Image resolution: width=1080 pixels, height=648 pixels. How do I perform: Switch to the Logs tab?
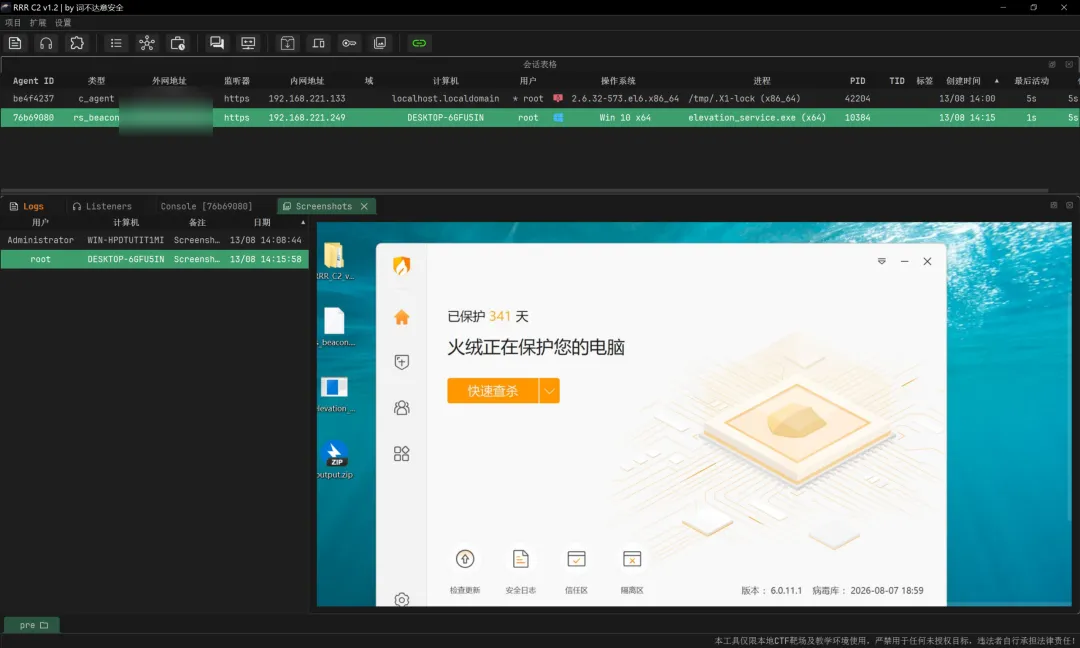click(27, 206)
